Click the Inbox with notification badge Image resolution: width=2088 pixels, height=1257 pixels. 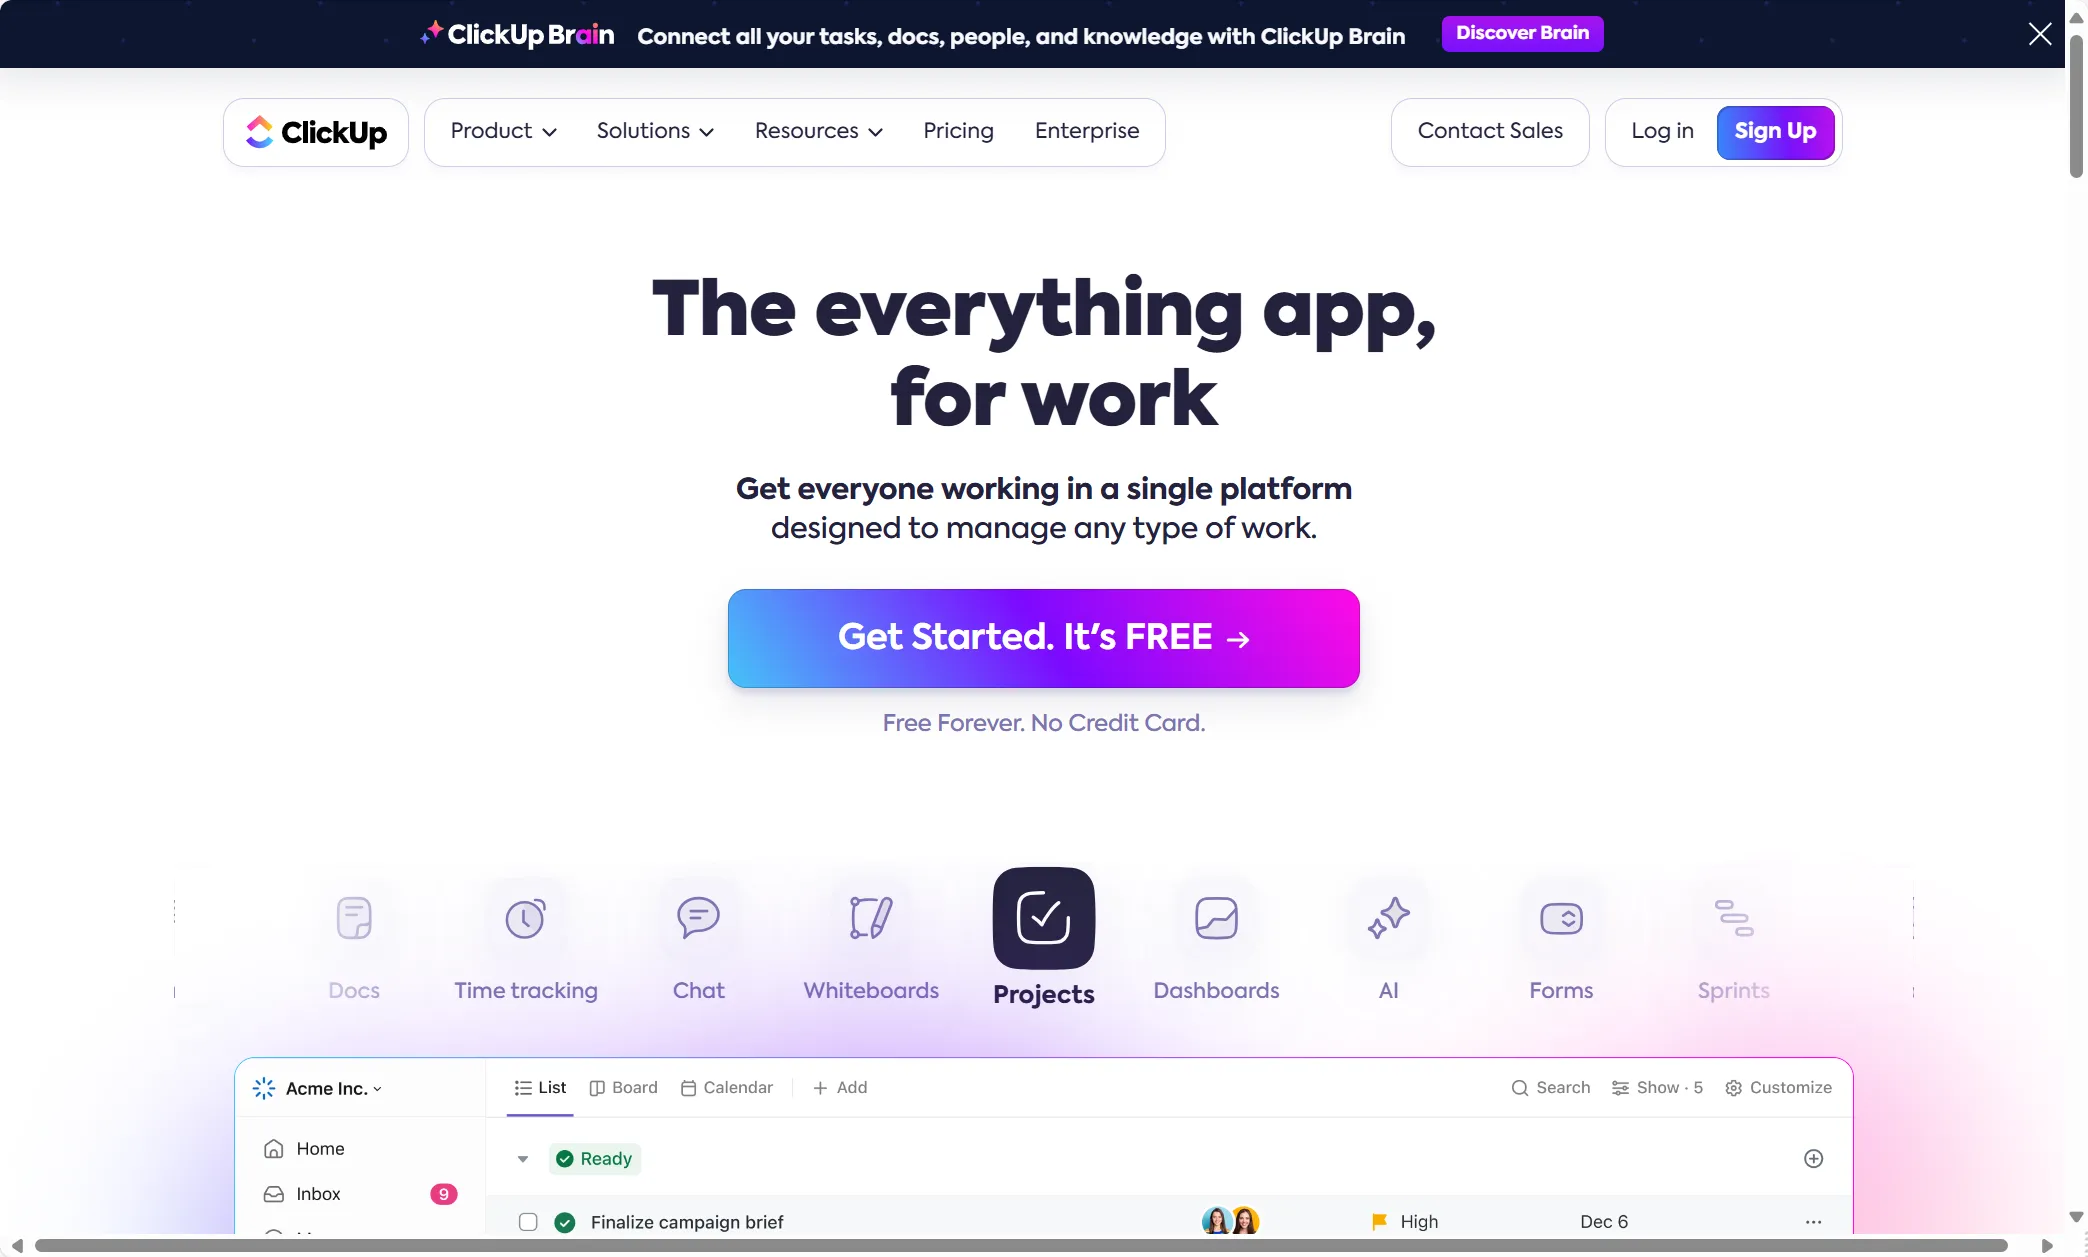tap(318, 1193)
